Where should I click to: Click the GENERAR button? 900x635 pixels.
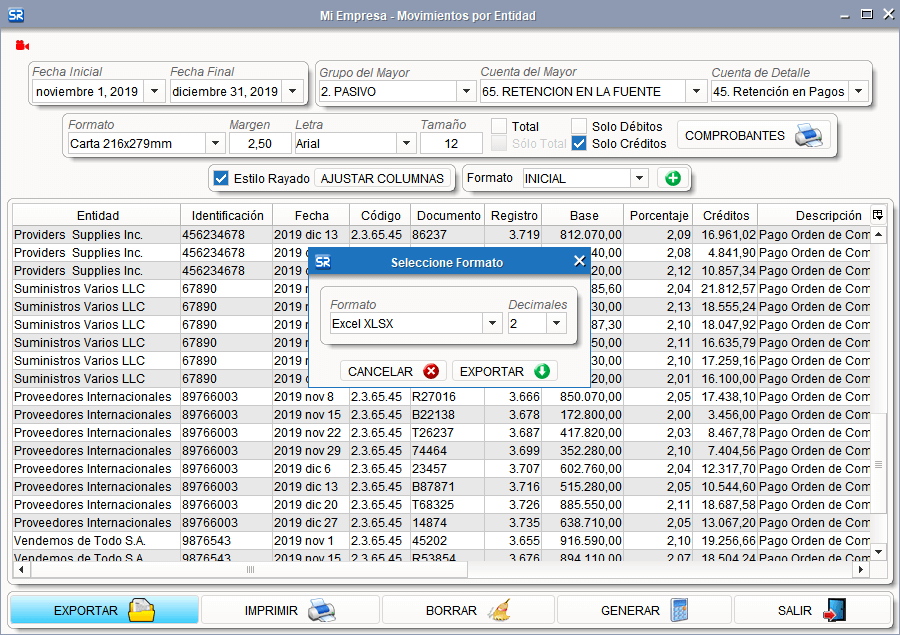pyautogui.click(x=644, y=610)
